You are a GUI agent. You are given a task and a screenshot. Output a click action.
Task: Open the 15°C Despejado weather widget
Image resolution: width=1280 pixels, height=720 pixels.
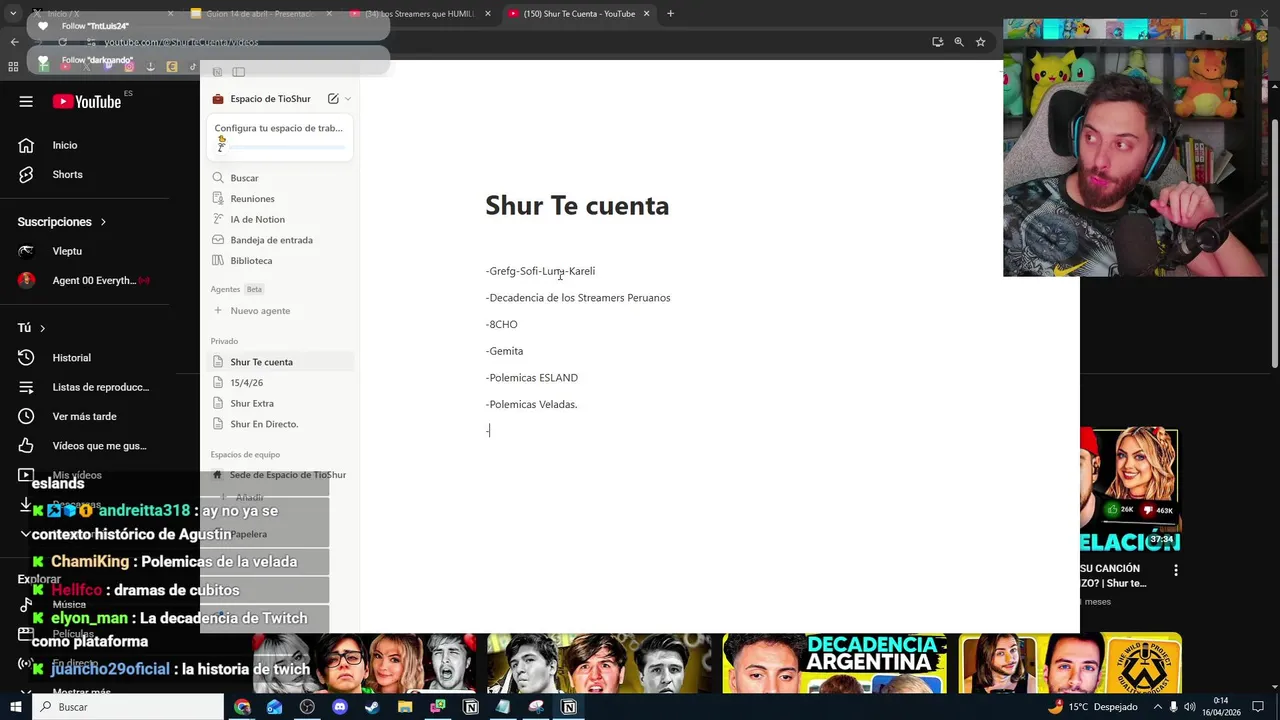[x=1092, y=707]
